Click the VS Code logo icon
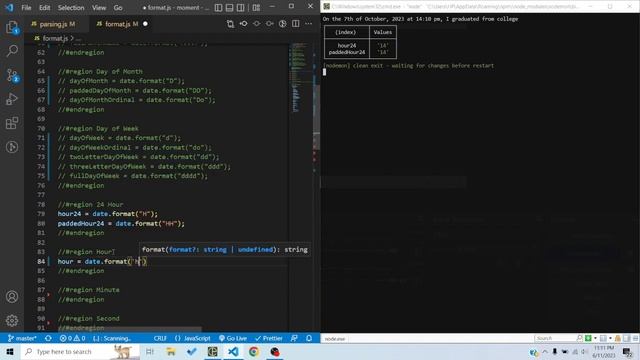This screenshot has height=360, width=640. click(x=9, y=7)
